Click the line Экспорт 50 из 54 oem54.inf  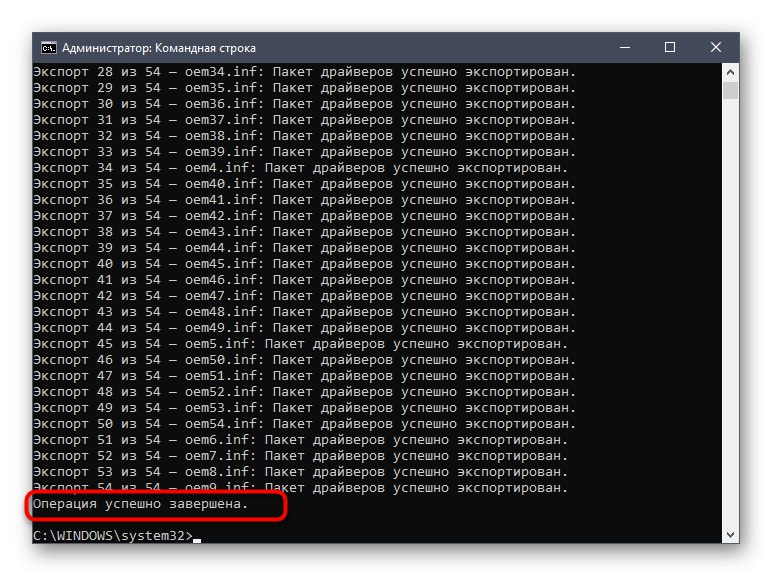coord(304,424)
